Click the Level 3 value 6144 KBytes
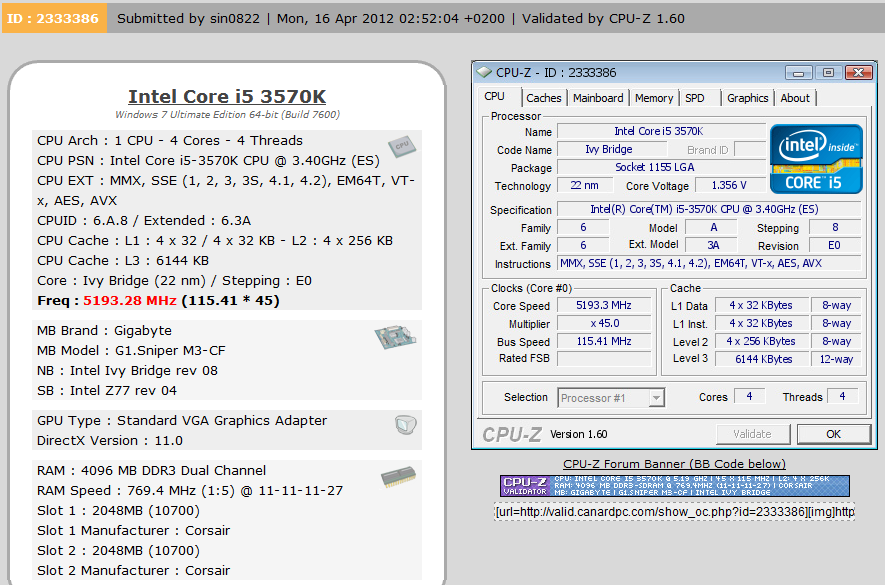Viewport: 885px width, 585px height. (761, 359)
